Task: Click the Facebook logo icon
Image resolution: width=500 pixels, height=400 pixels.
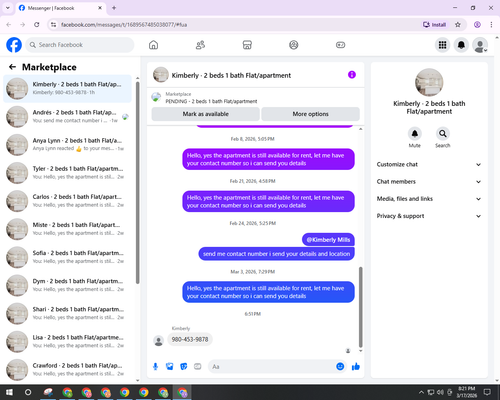Action: pos(14,45)
